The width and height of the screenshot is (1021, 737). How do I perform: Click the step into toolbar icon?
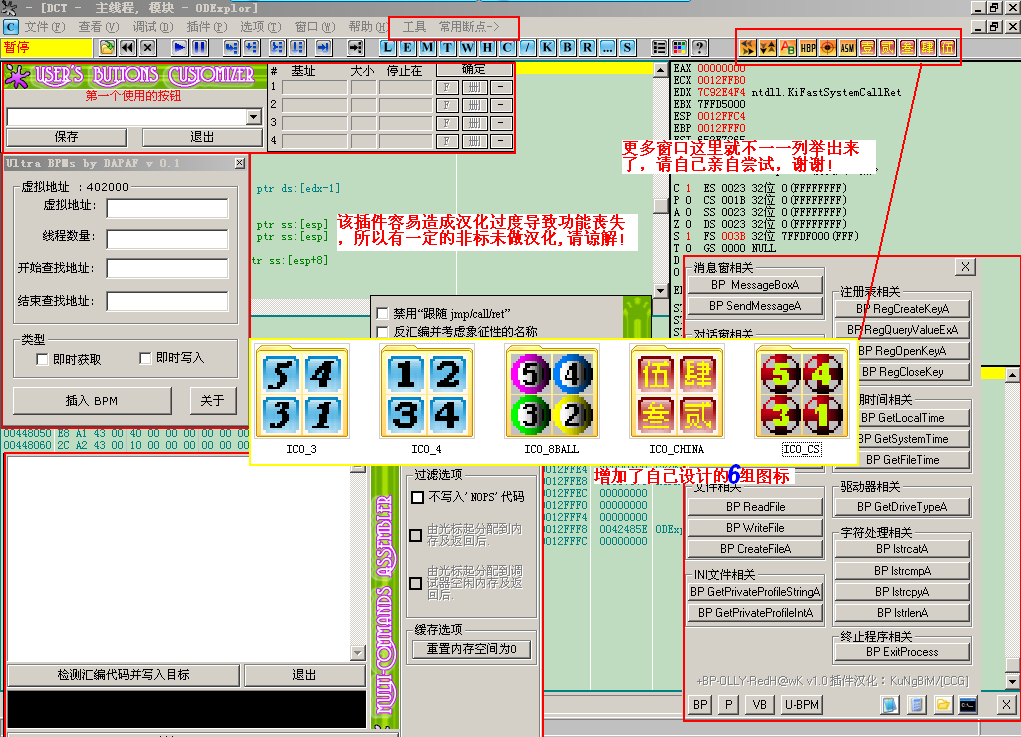pyautogui.click(x=231, y=48)
